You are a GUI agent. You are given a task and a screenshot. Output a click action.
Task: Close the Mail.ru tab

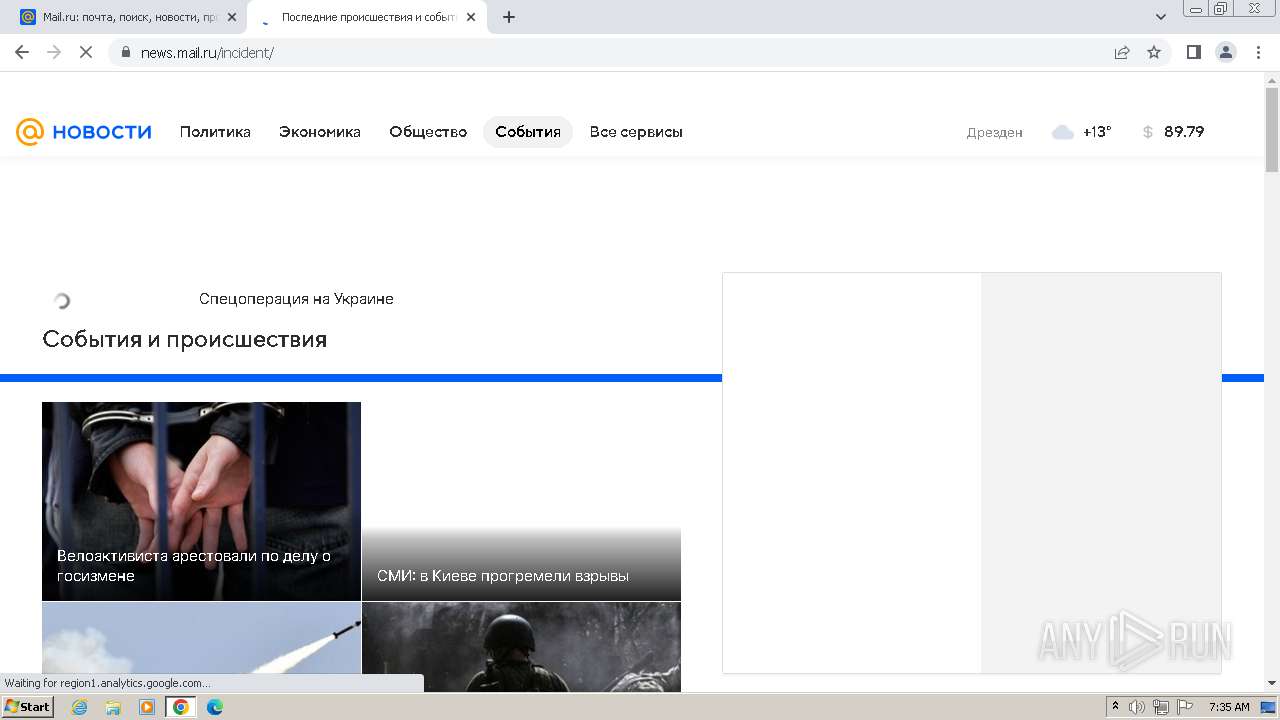[x=232, y=17]
